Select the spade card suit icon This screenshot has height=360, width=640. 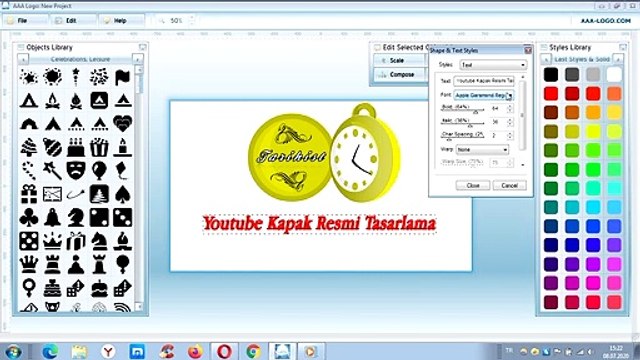point(122,194)
